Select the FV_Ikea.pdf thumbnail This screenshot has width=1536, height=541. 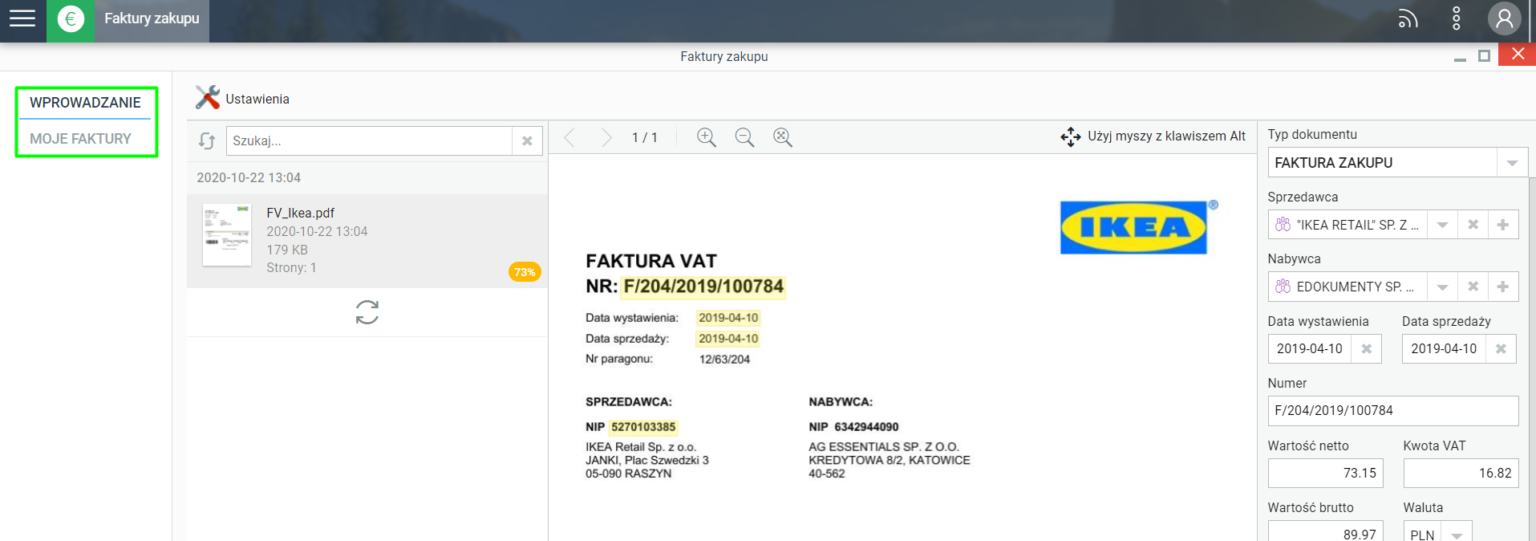(x=227, y=236)
